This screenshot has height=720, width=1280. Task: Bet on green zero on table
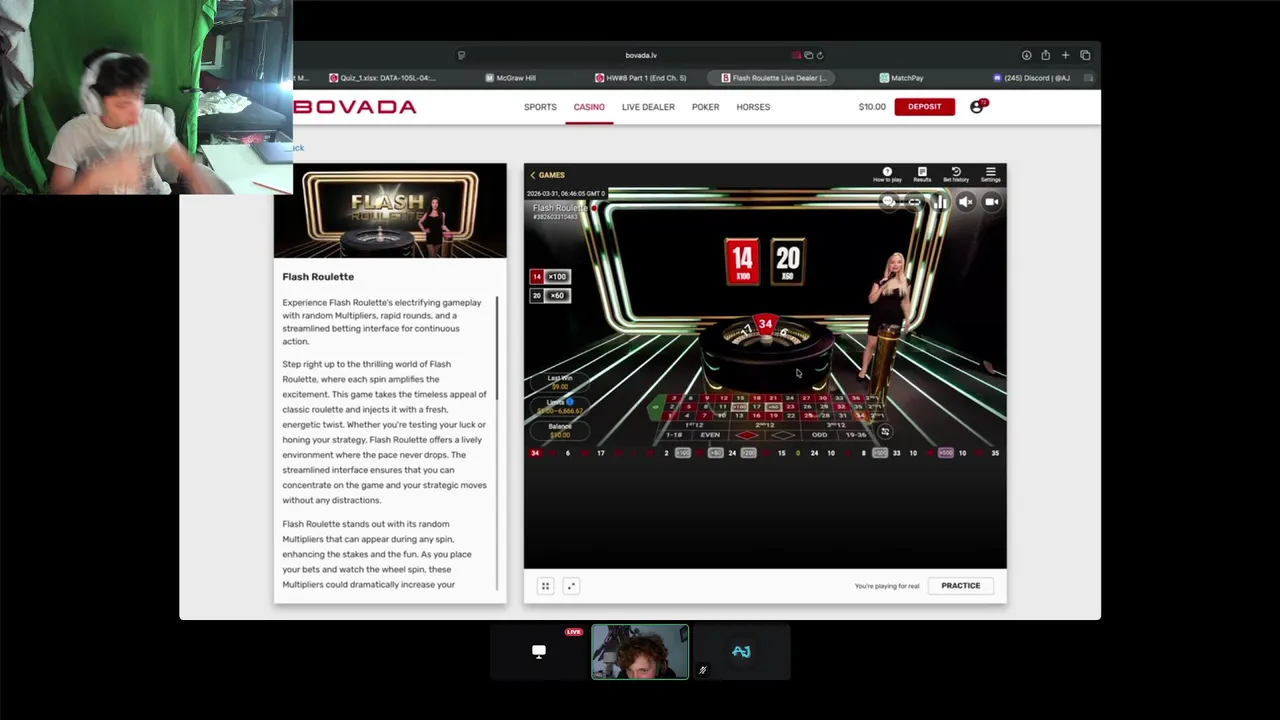point(656,407)
